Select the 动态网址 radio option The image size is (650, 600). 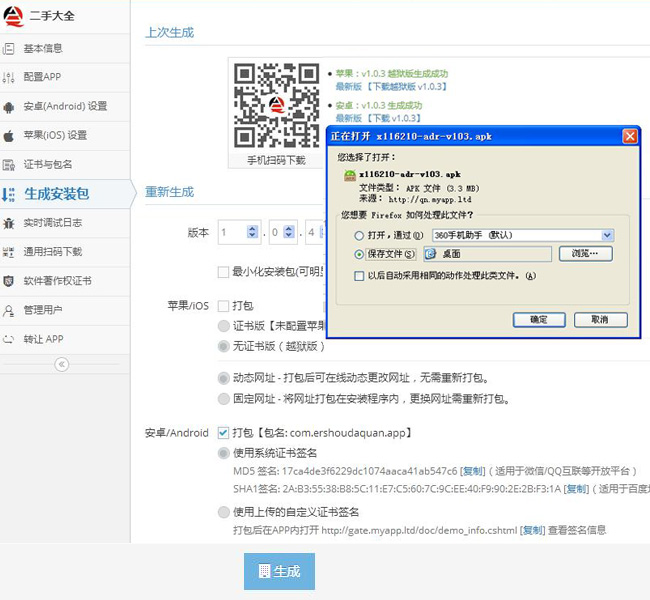pyautogui.click(x=224, y=378)
